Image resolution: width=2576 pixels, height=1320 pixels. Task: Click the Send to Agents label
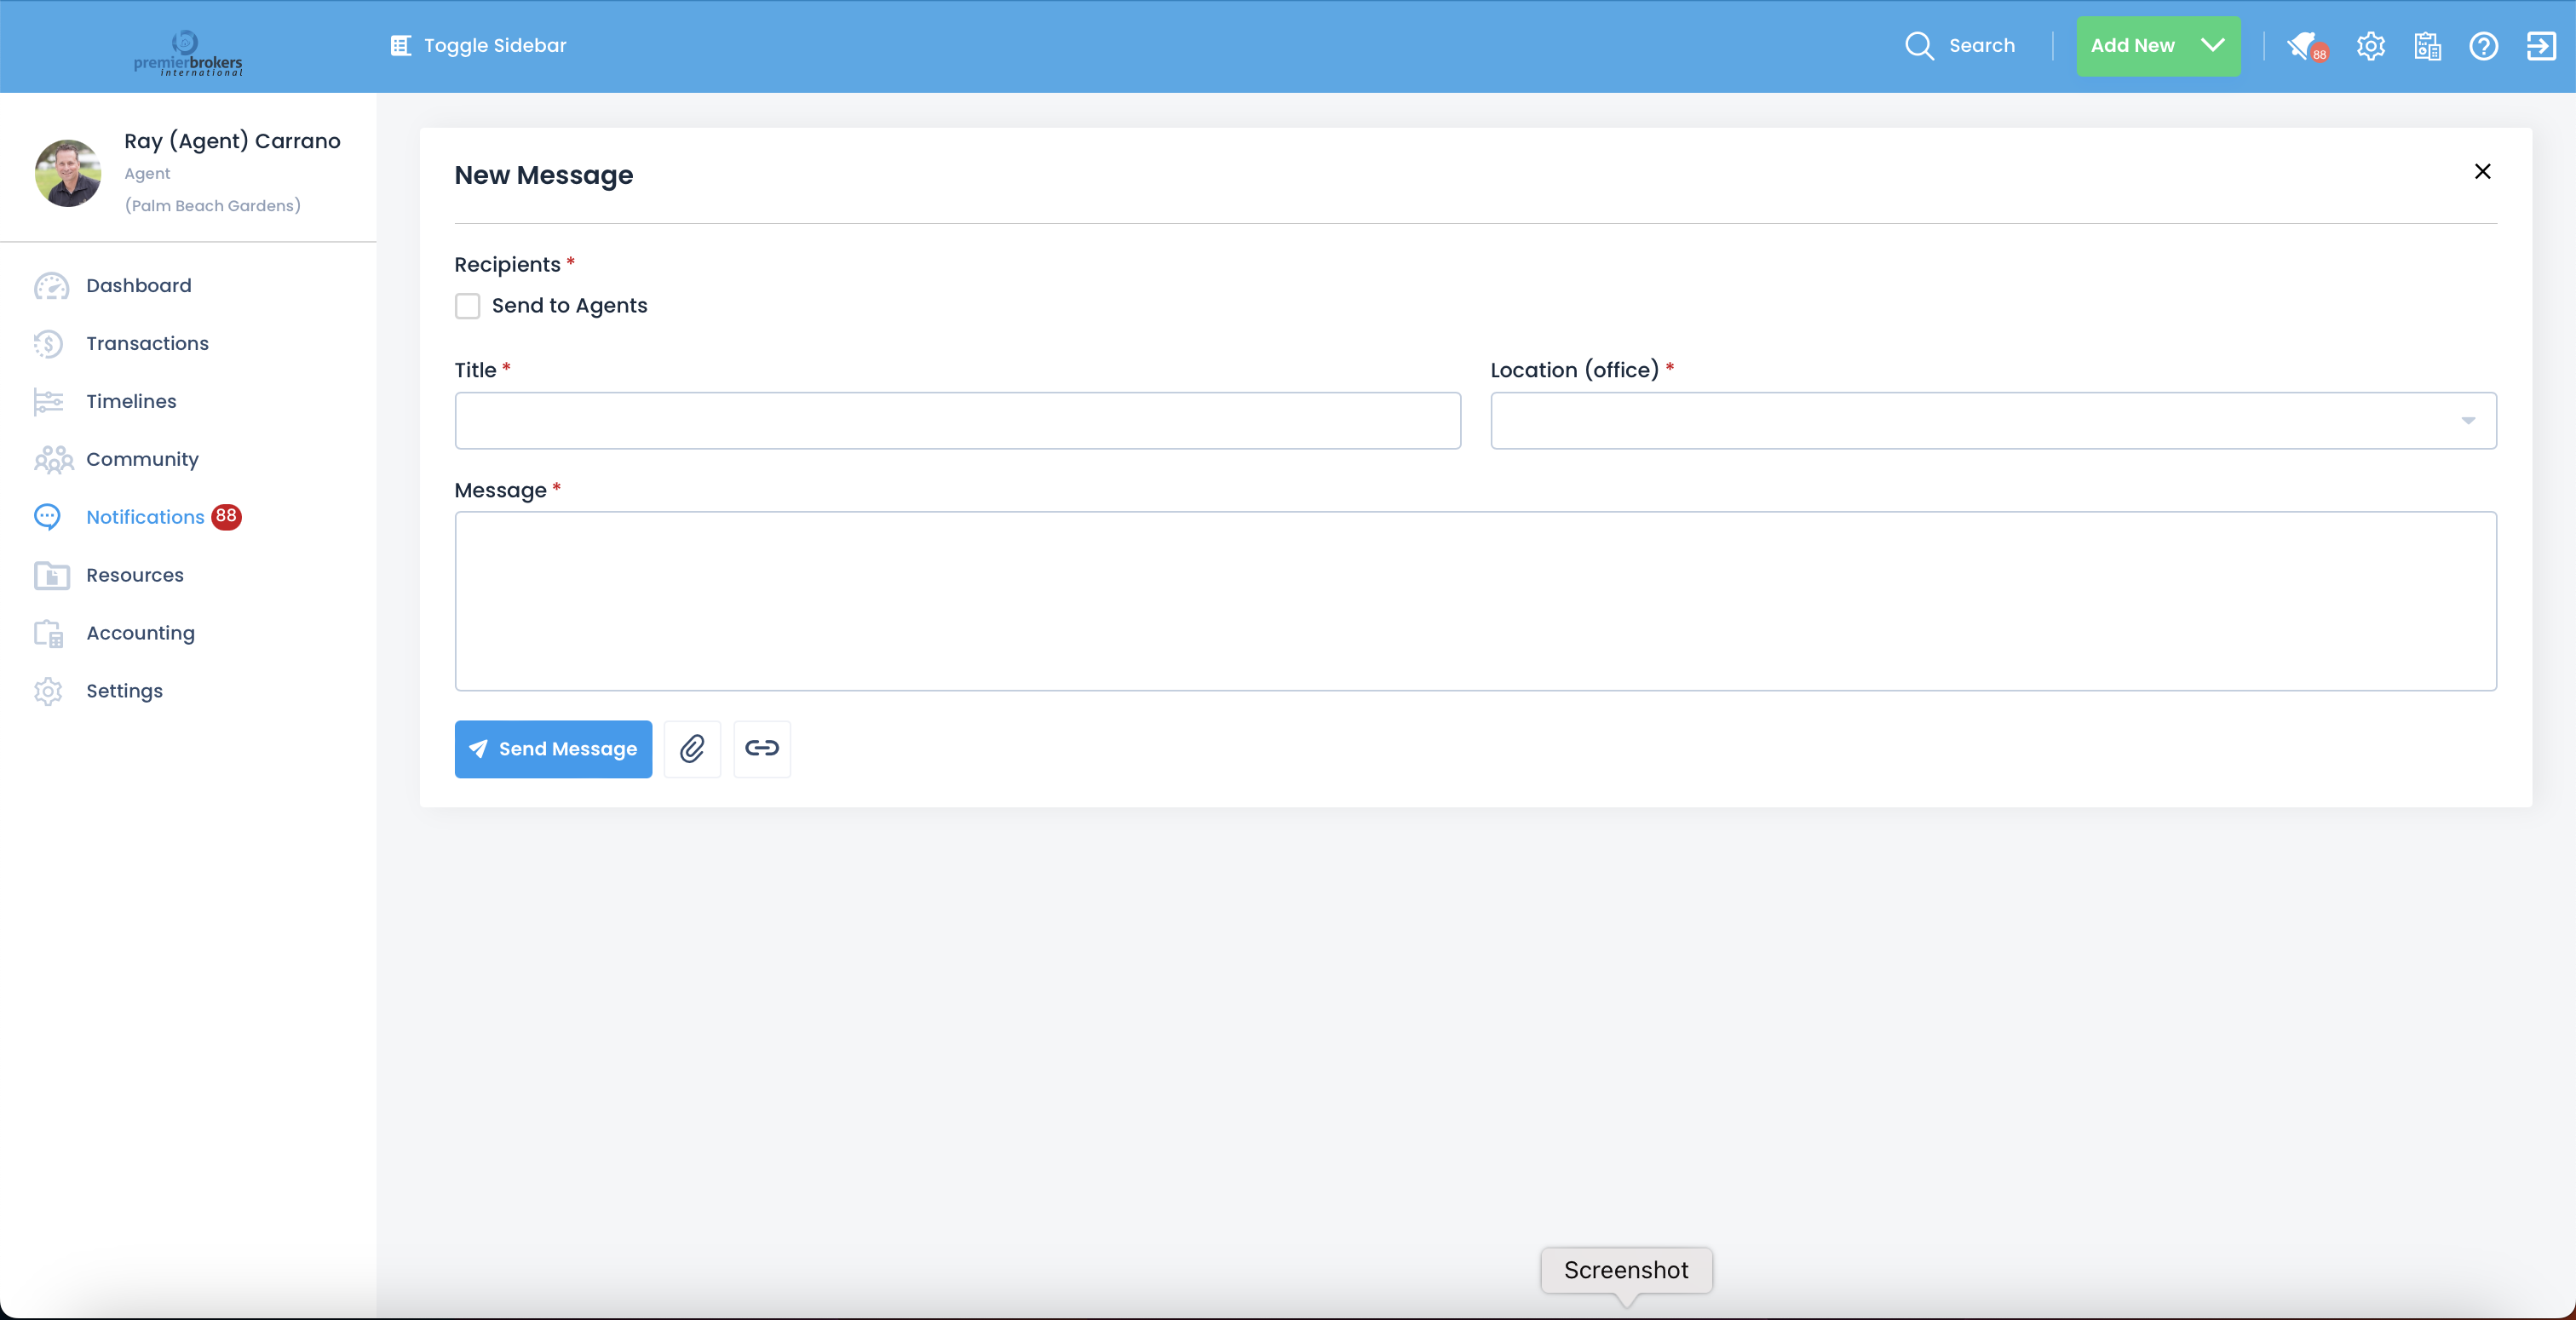click(569, 306)
